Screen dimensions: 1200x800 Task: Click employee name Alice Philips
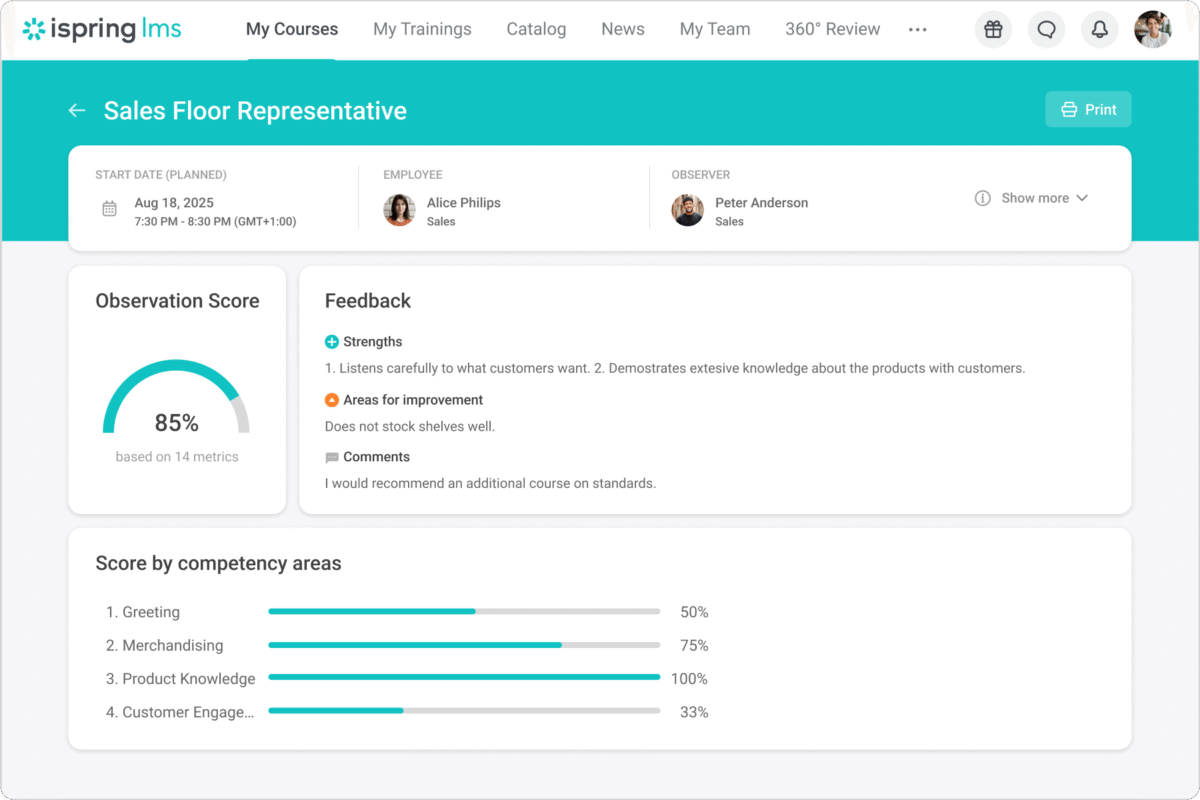[x=463, y=202]
